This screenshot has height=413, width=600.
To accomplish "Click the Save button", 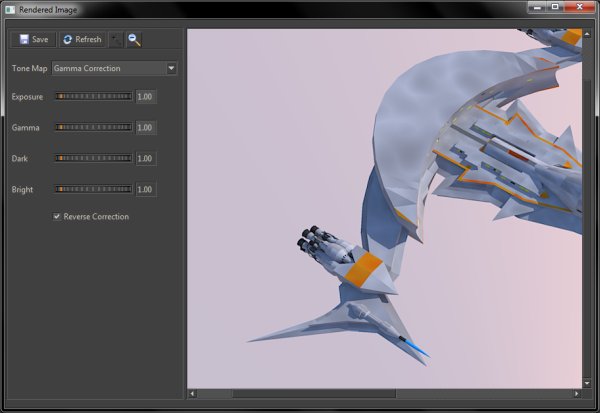I will [x=33, y=40].
